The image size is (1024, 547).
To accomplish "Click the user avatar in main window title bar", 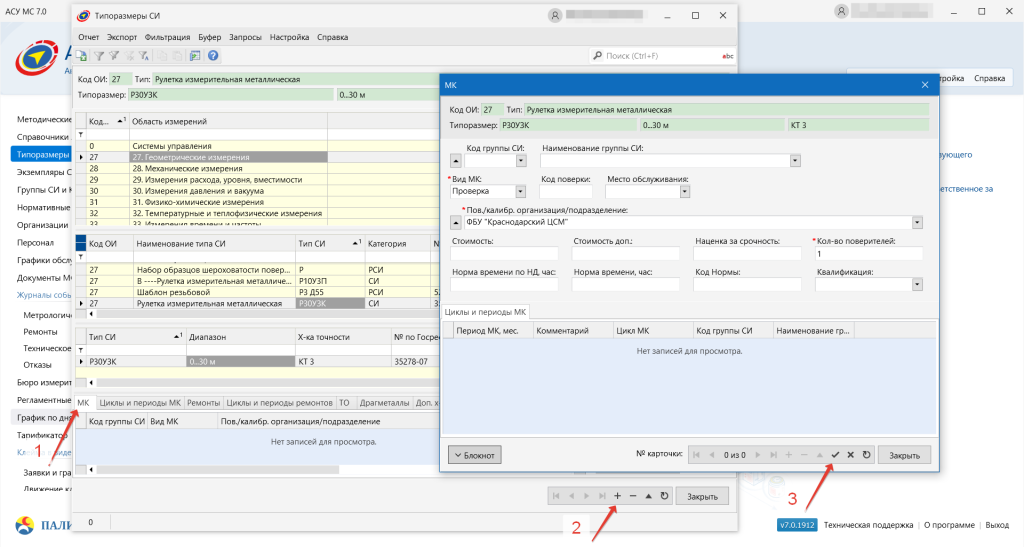I will tap(841, 12).
